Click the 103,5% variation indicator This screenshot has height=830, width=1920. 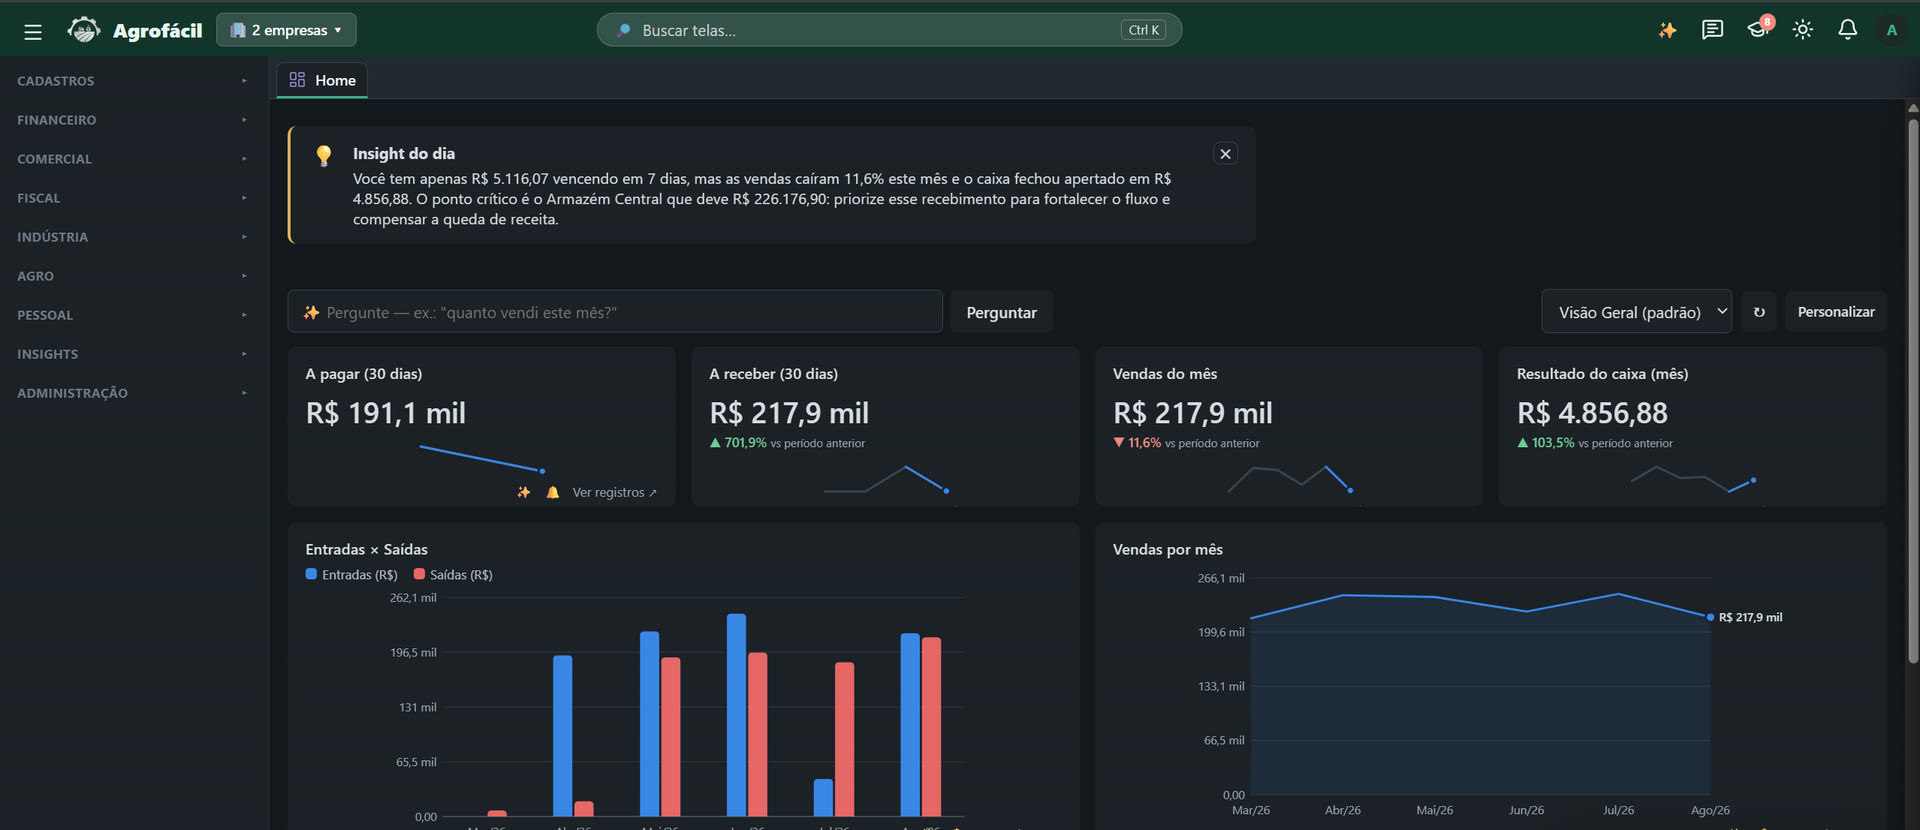pos(1546,443)
